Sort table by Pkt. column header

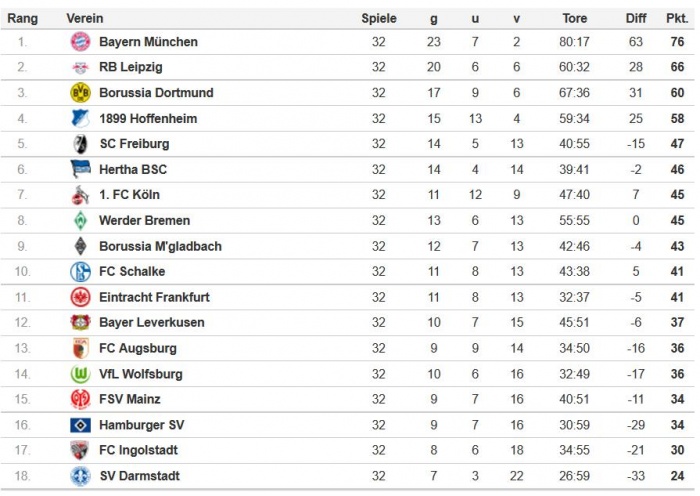pyautogui.click(x=676, y=18)
